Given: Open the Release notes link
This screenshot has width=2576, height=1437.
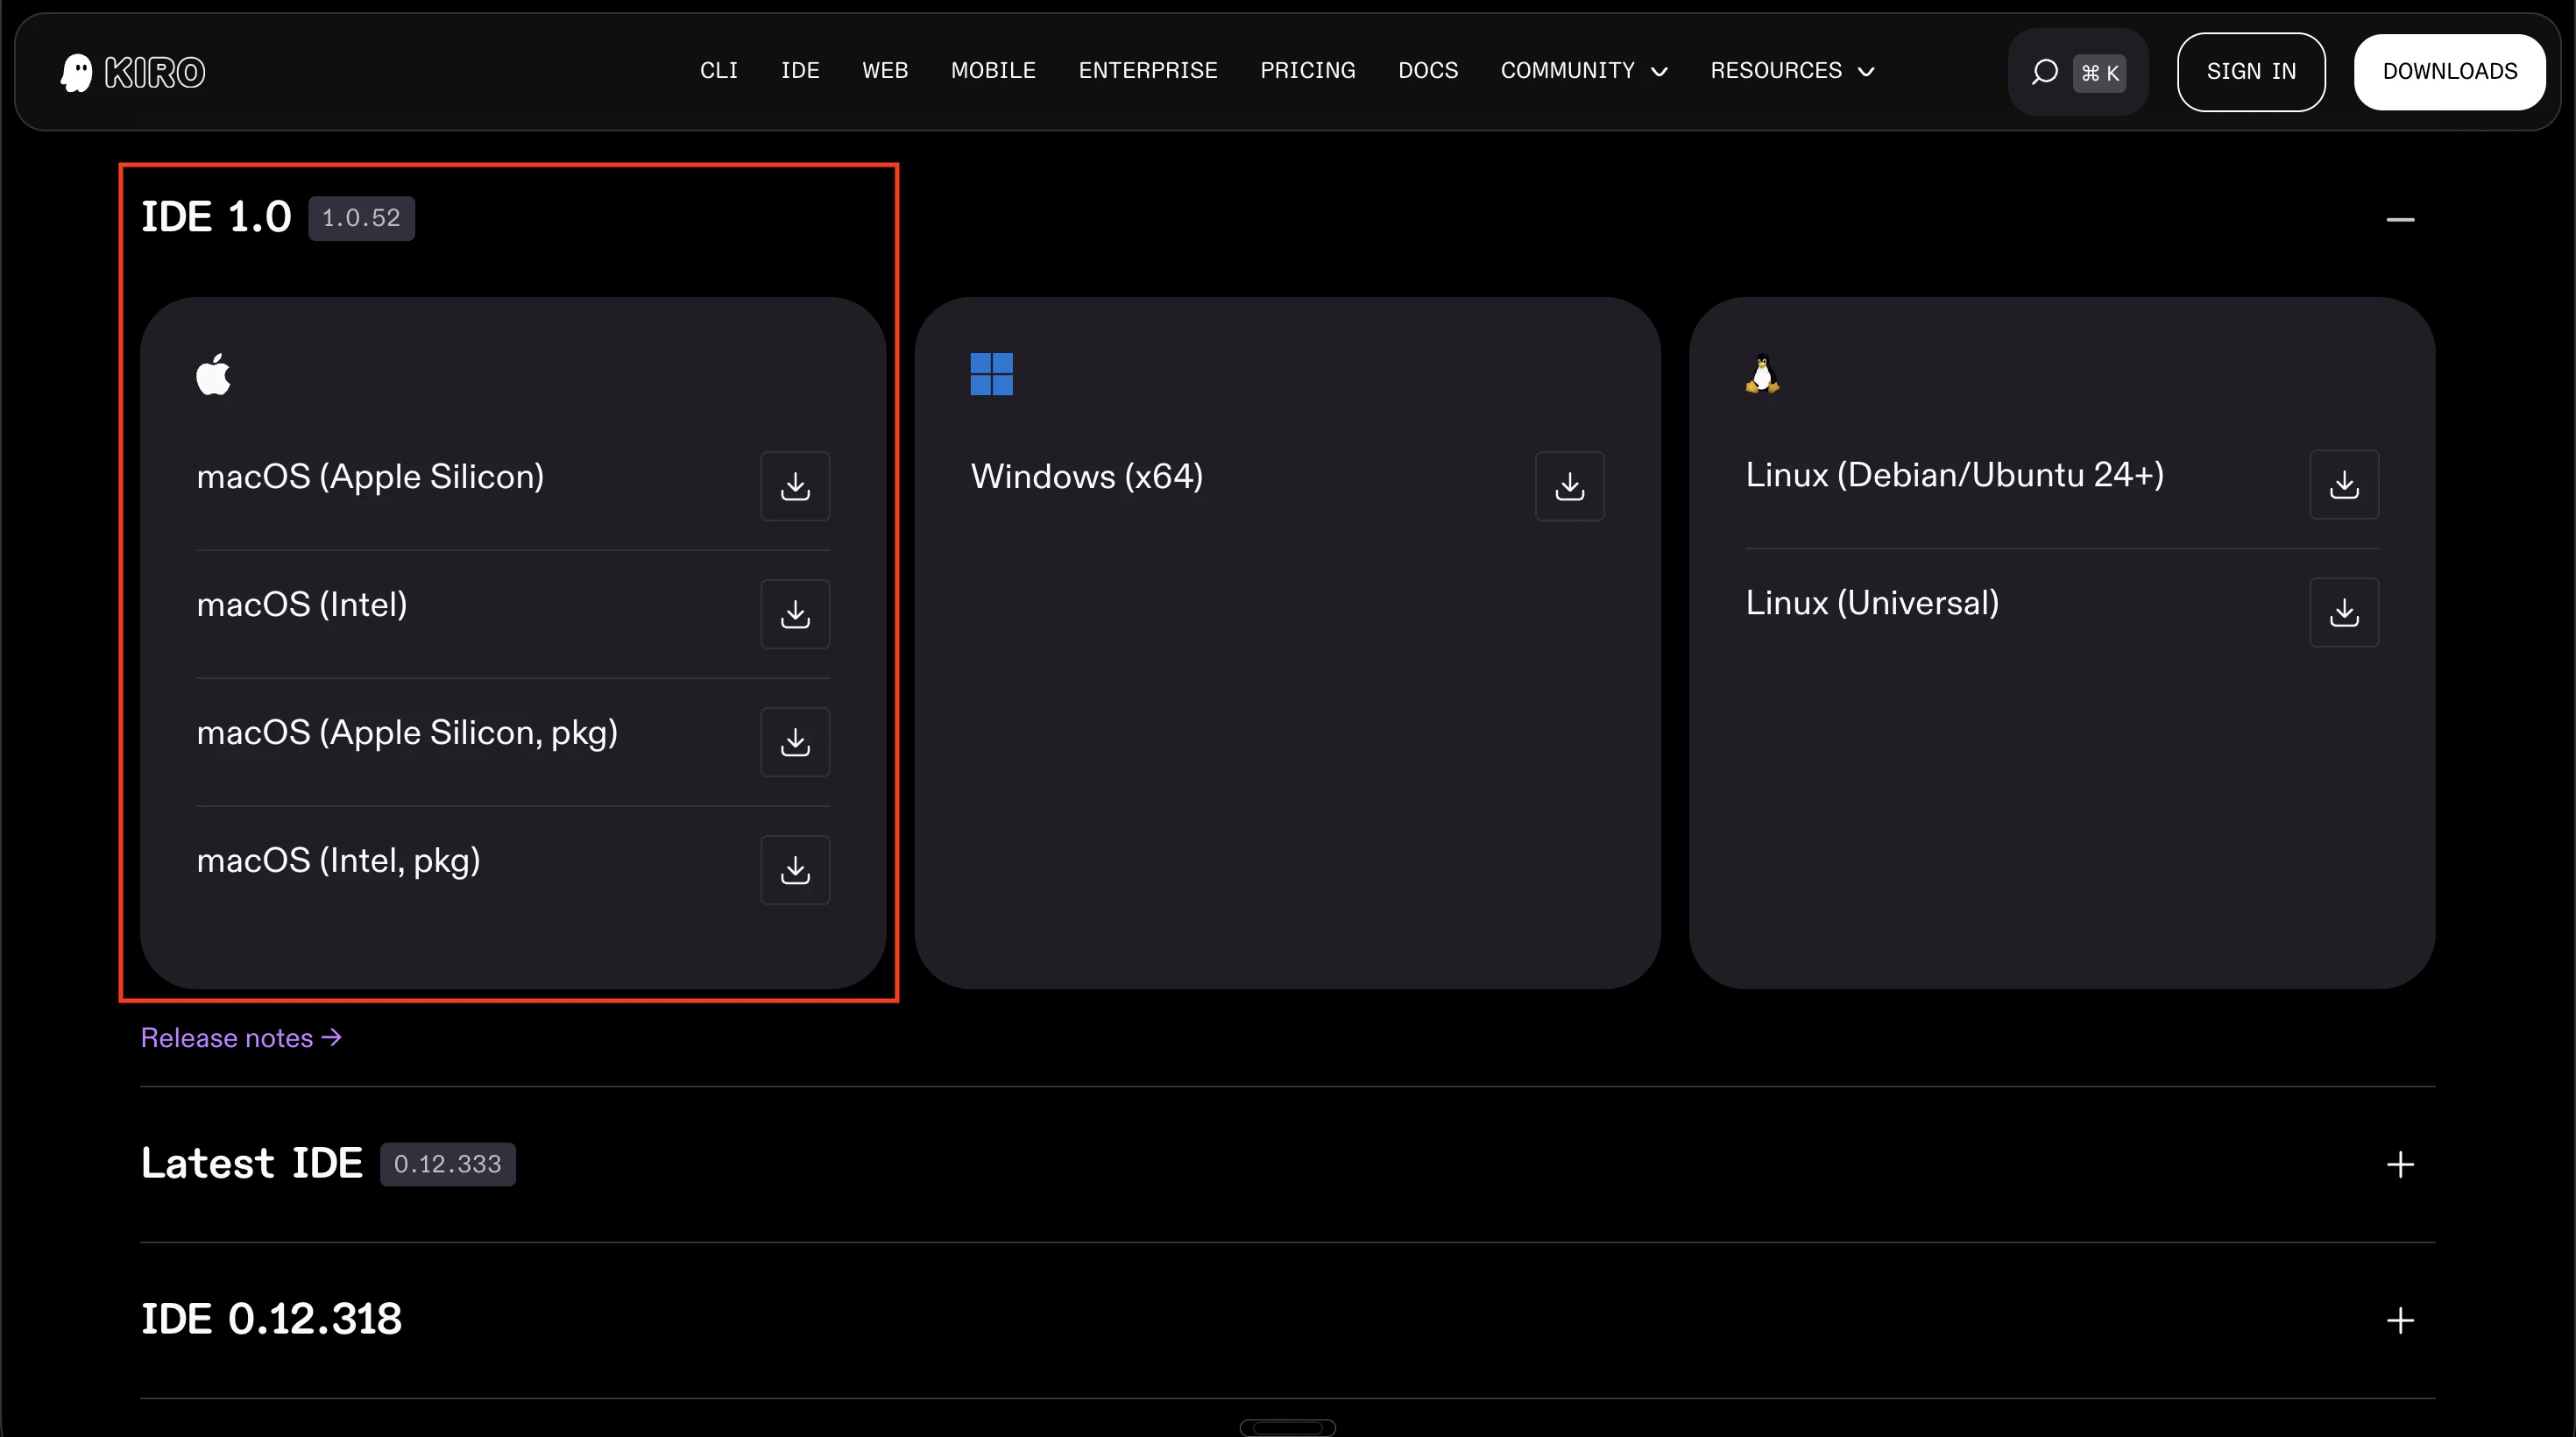Looking at the screenshot, I should coord(241,1038).
